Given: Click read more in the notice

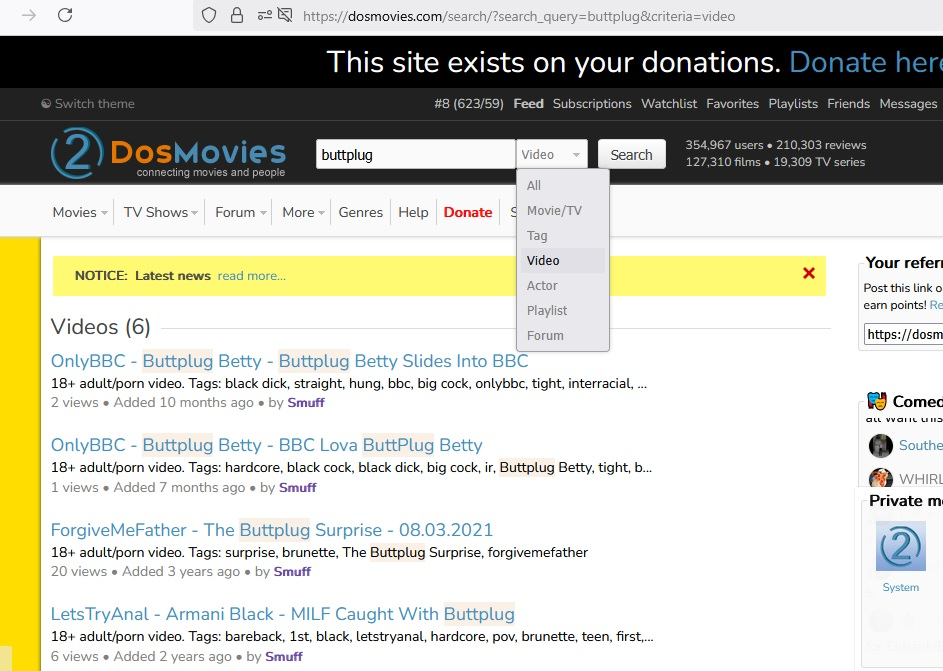Looking at the screenshot, I should click(x=251, y=275).
